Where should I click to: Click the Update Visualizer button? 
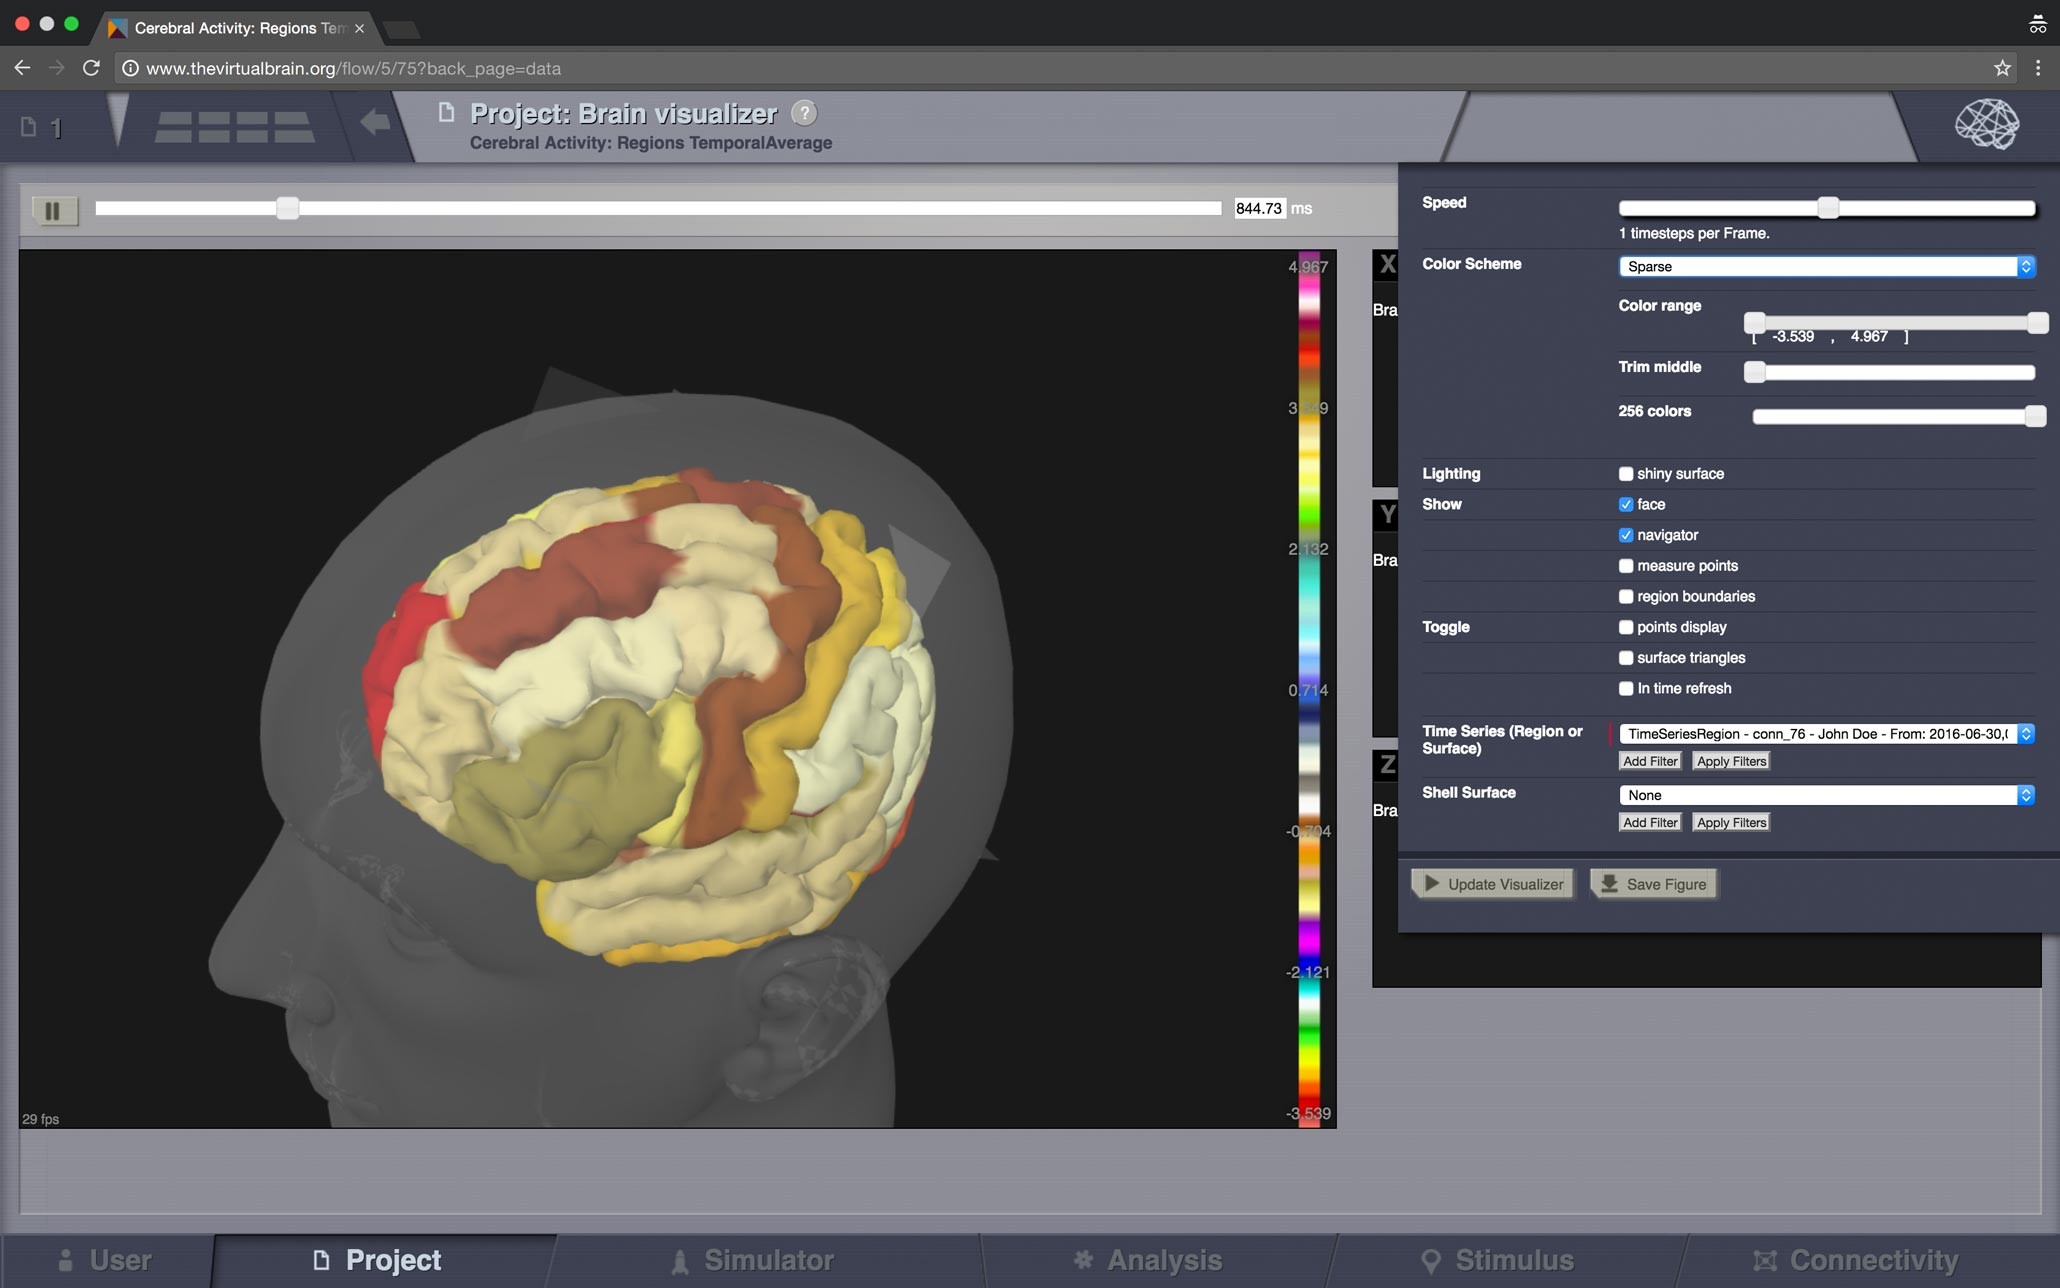(x=1493, y=884)
